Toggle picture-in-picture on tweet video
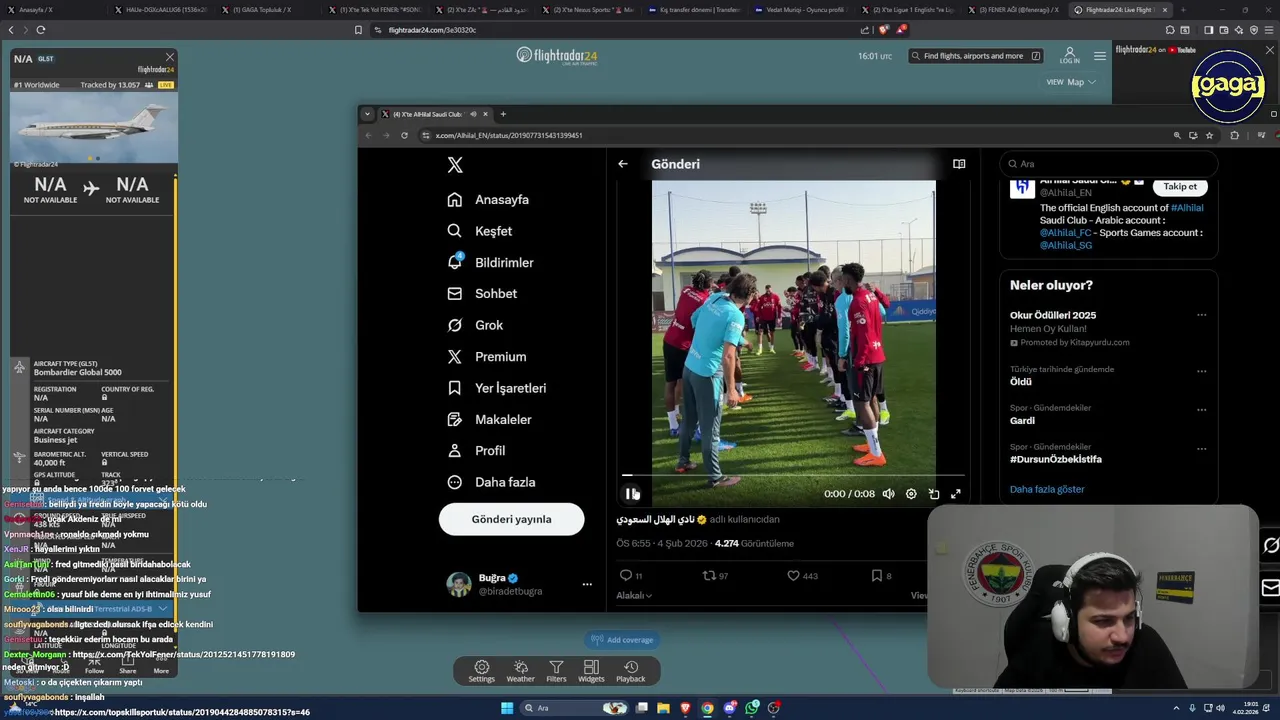Viewport: 1280px width, 720px height. click(x=934, y=494)
